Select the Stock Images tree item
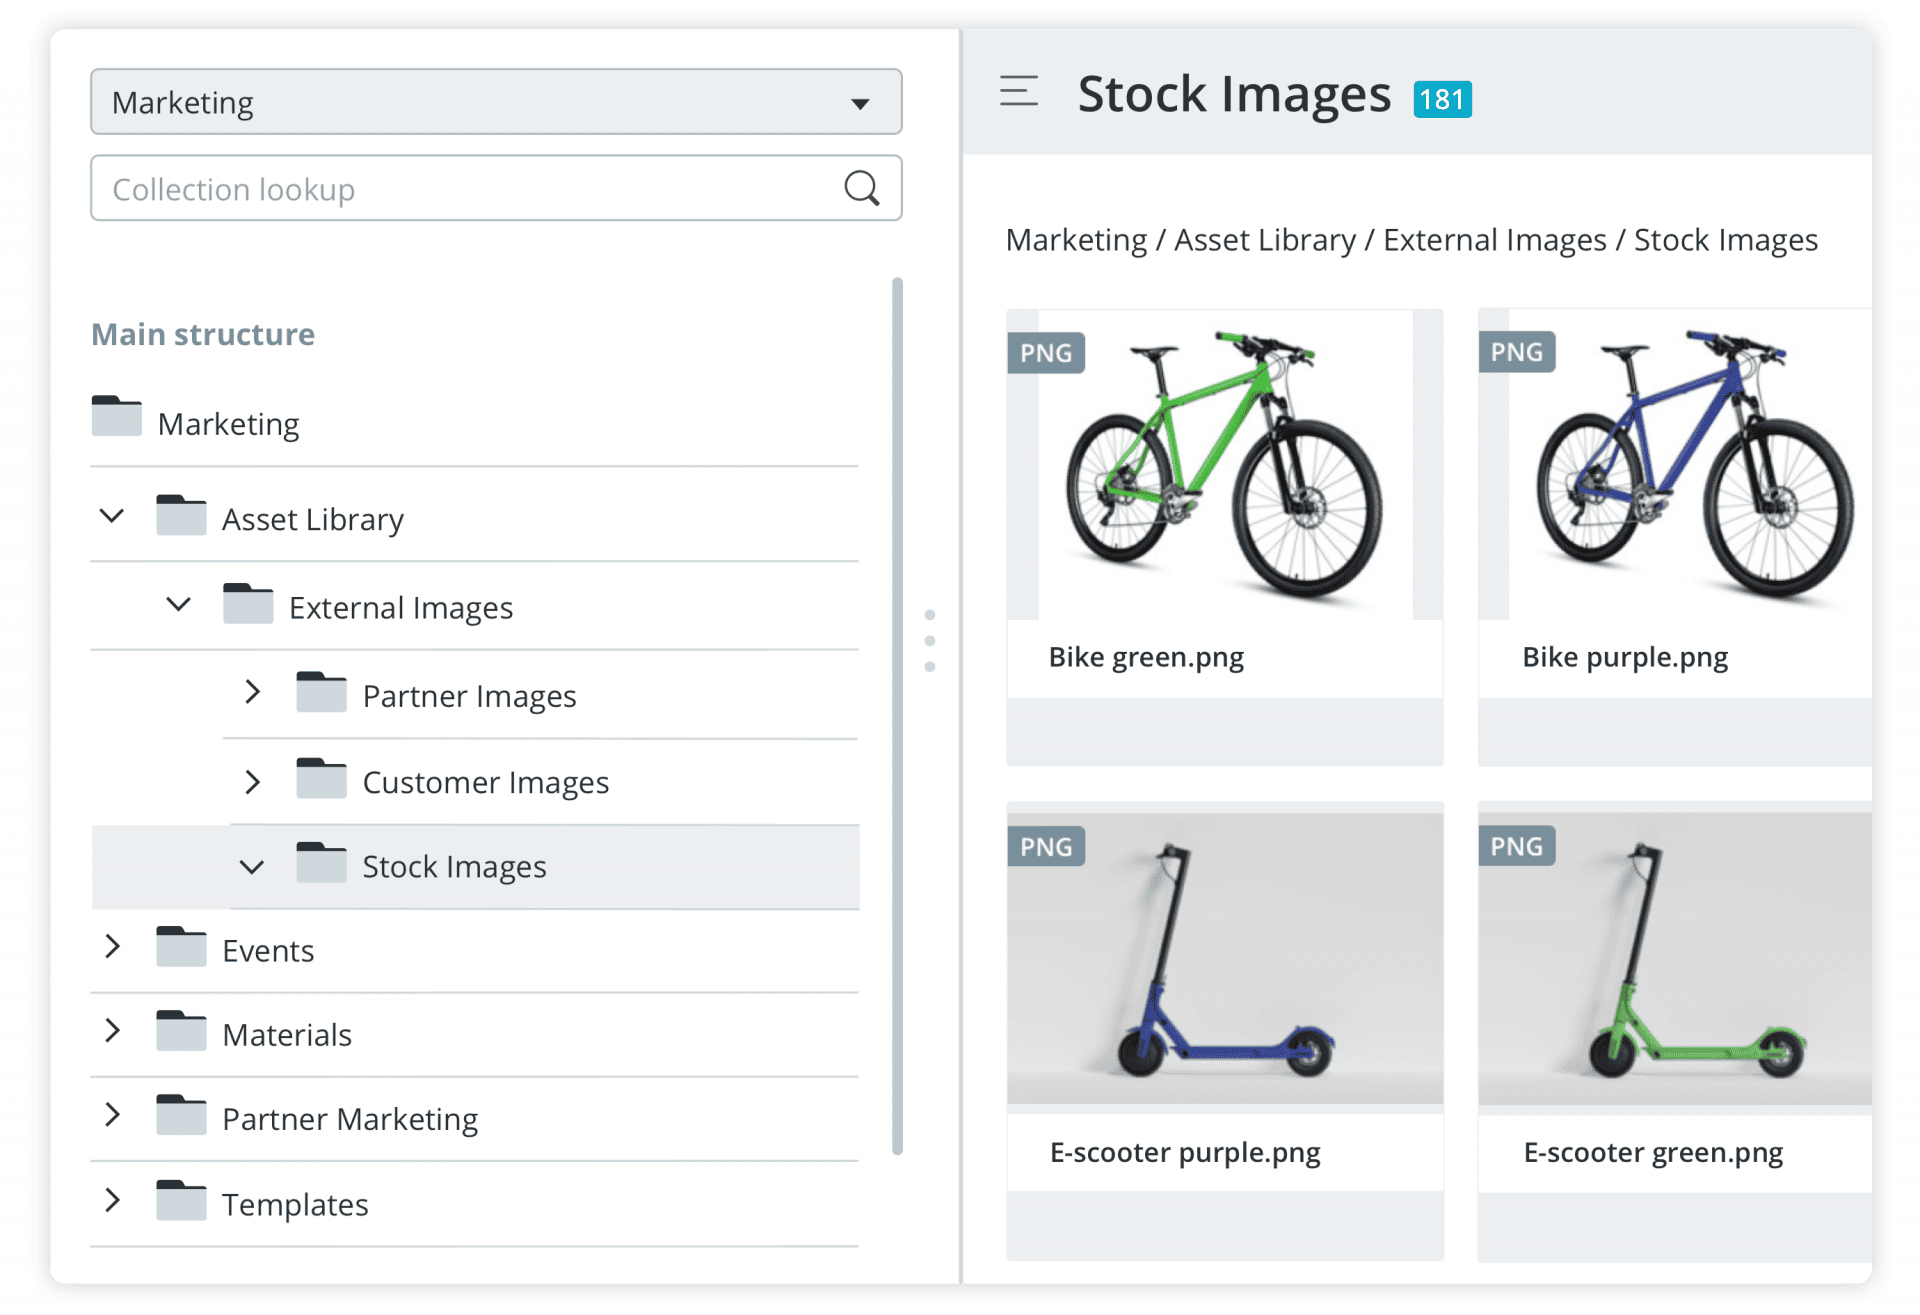The width and height of the screenshot is (1920, 1315). pos(454,866)
